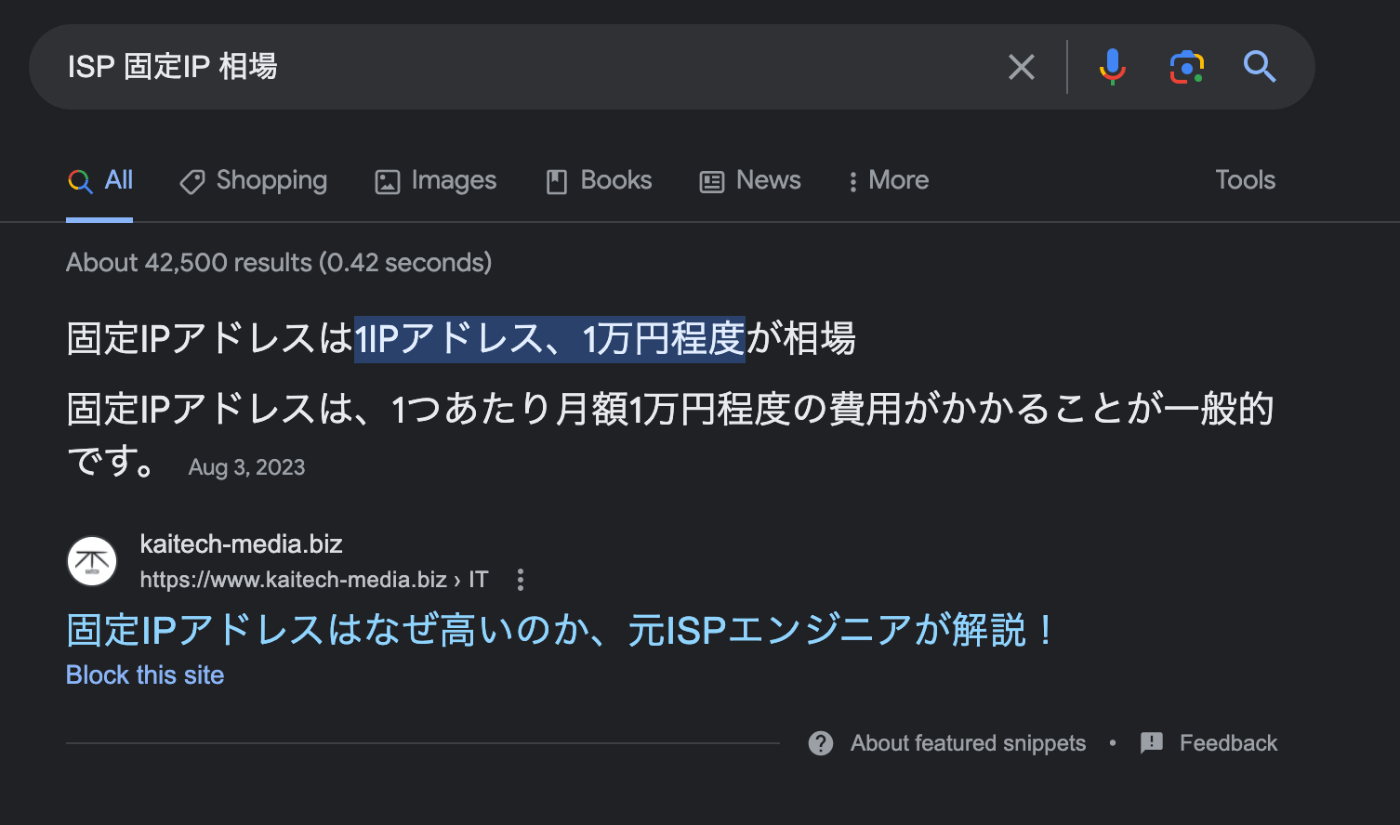Select the All results tab
The height and width of the screenshot is (825, 1400).
click(100, 180)
